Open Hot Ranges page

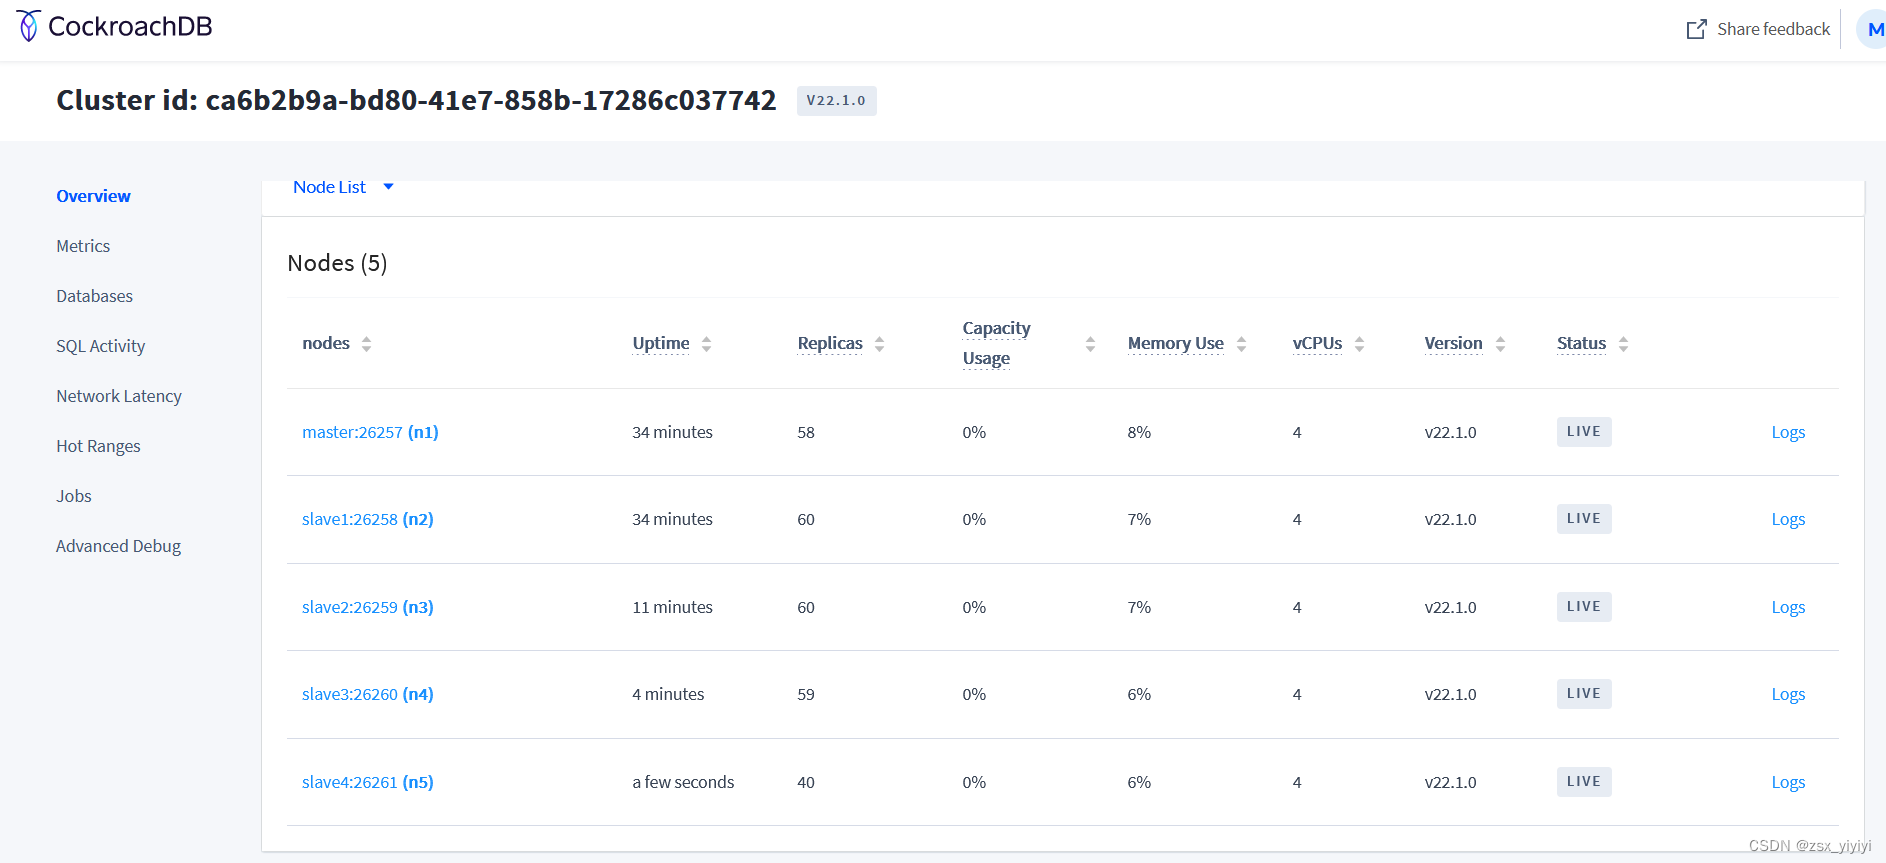pos(98,446)
